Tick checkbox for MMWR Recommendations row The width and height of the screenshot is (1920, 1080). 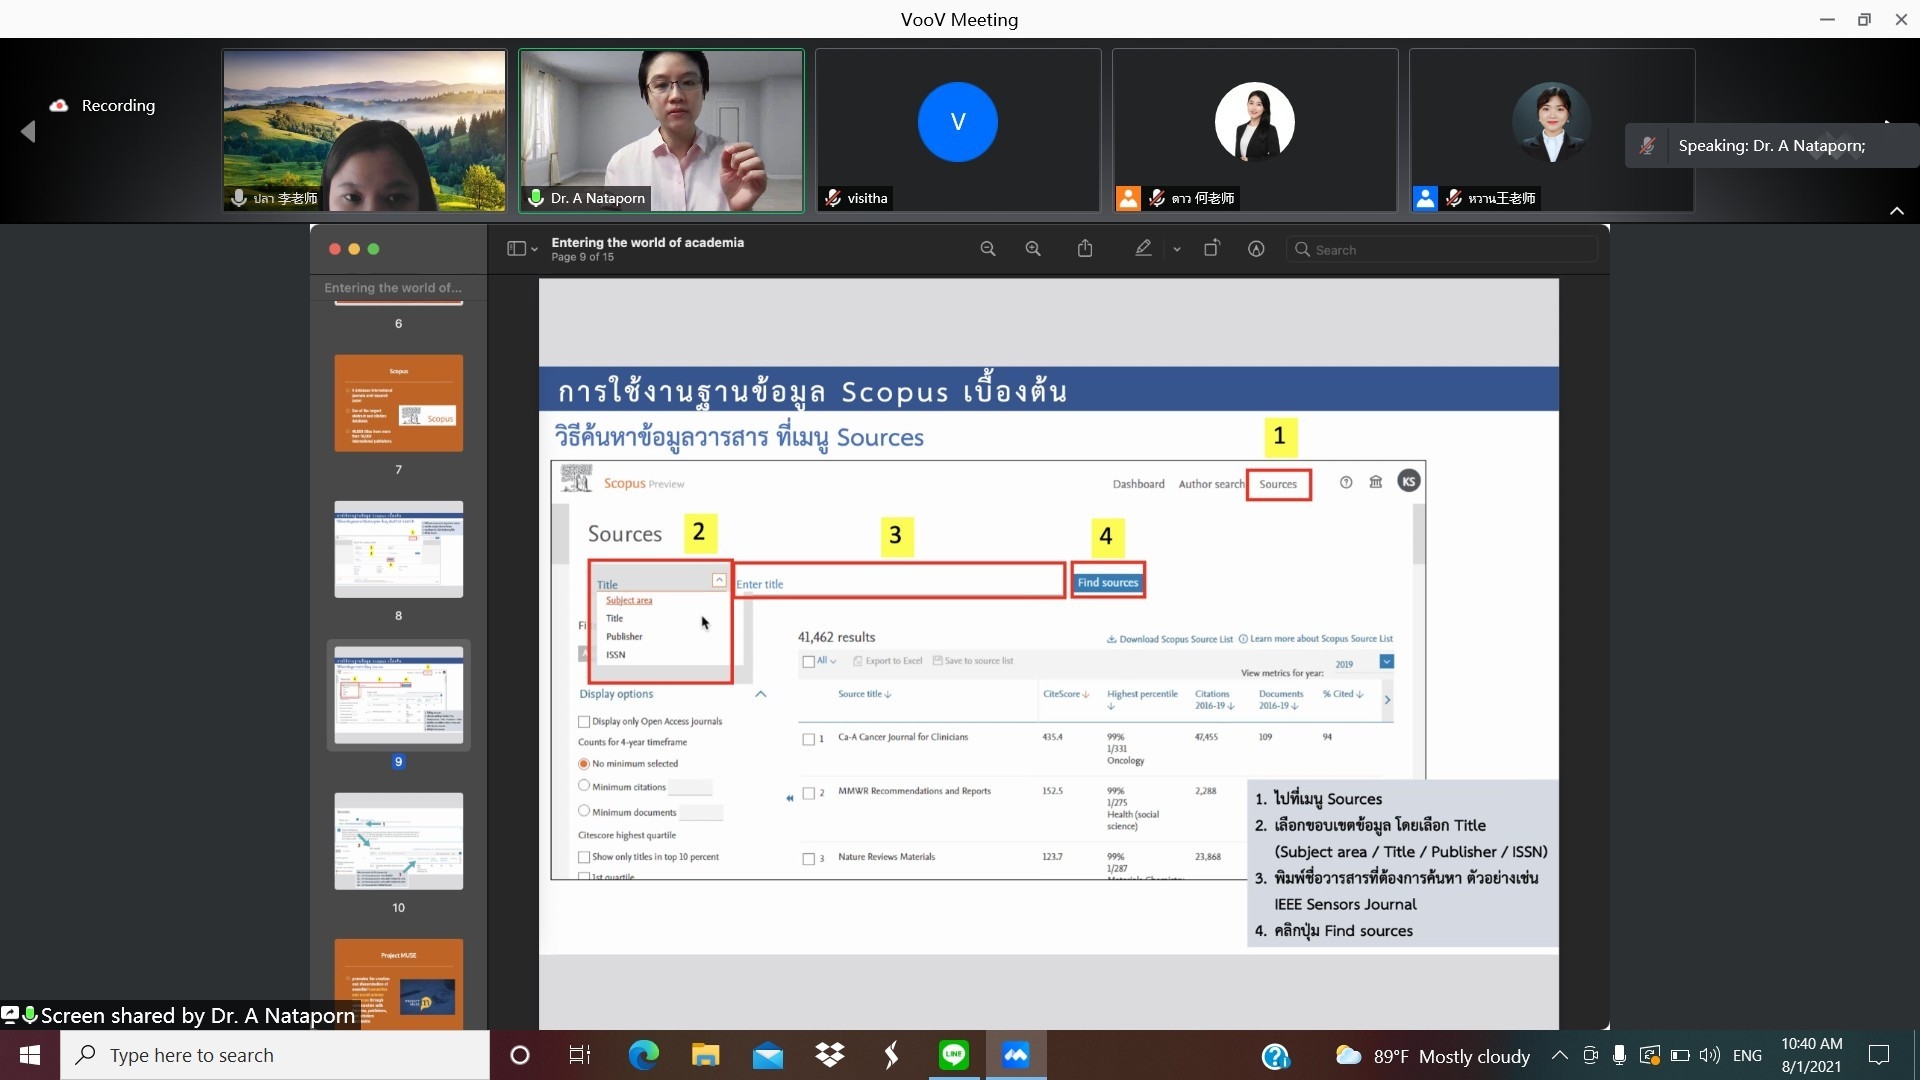(809, 793)
